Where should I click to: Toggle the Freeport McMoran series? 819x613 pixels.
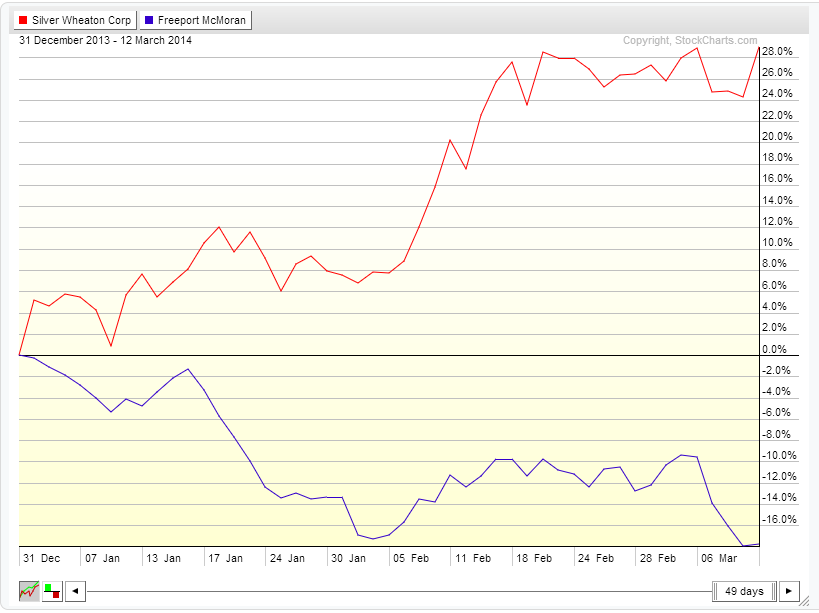click(x=195, y=19)
